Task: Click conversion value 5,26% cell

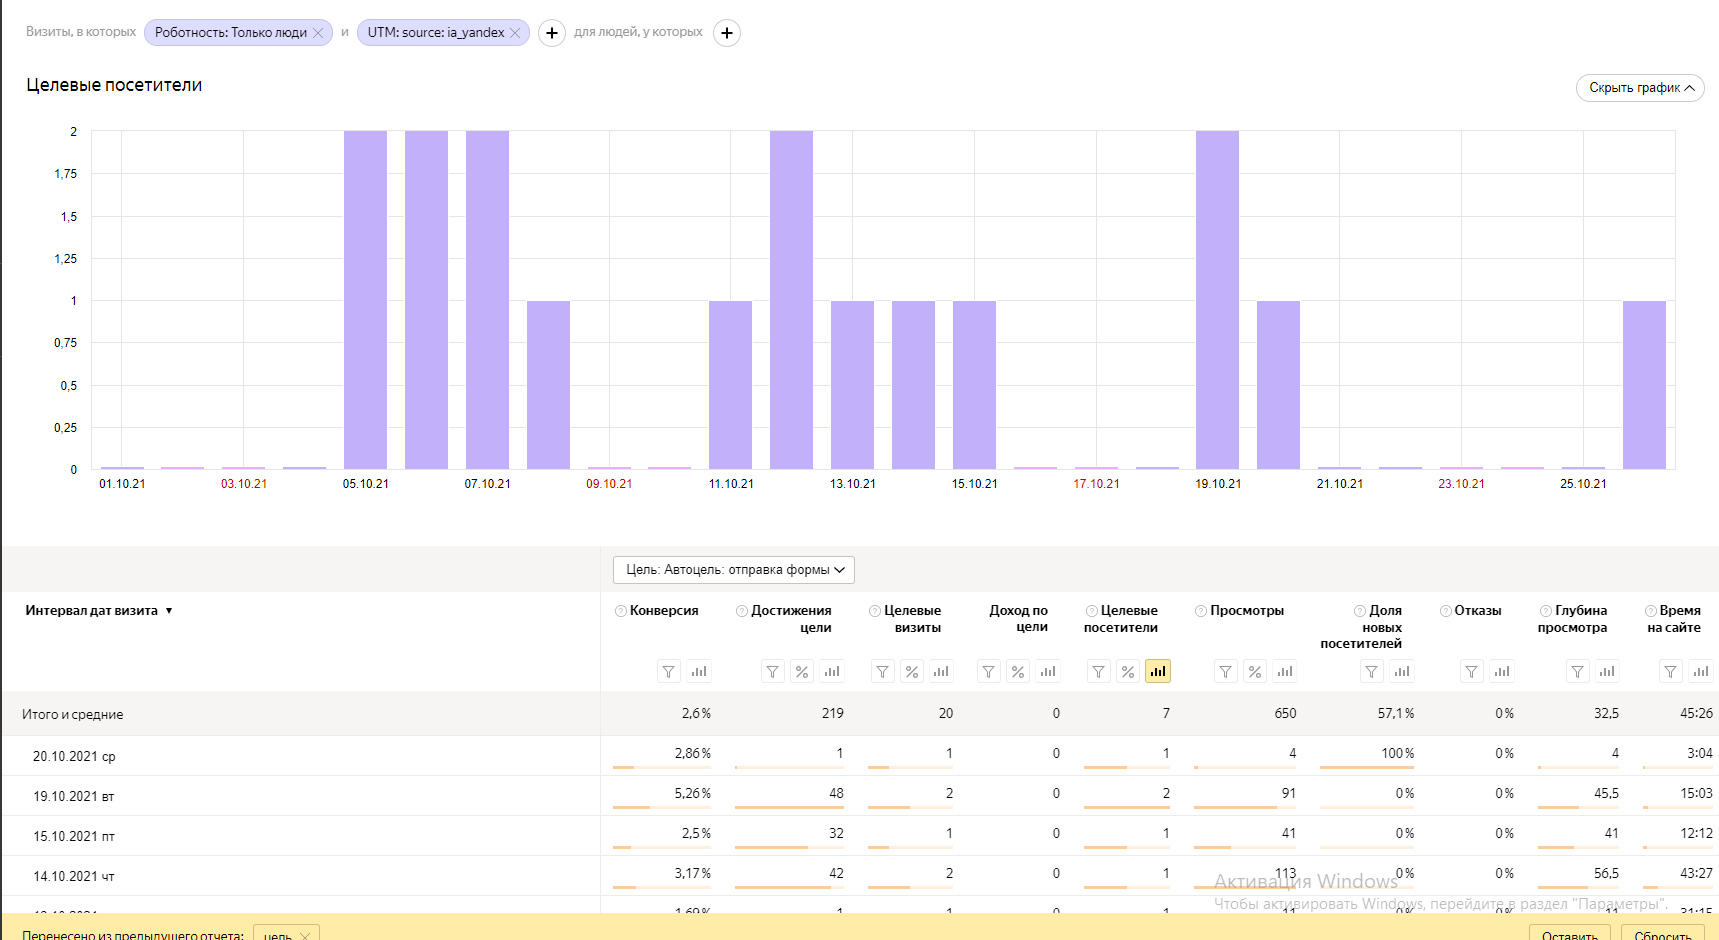Action: 692,793
